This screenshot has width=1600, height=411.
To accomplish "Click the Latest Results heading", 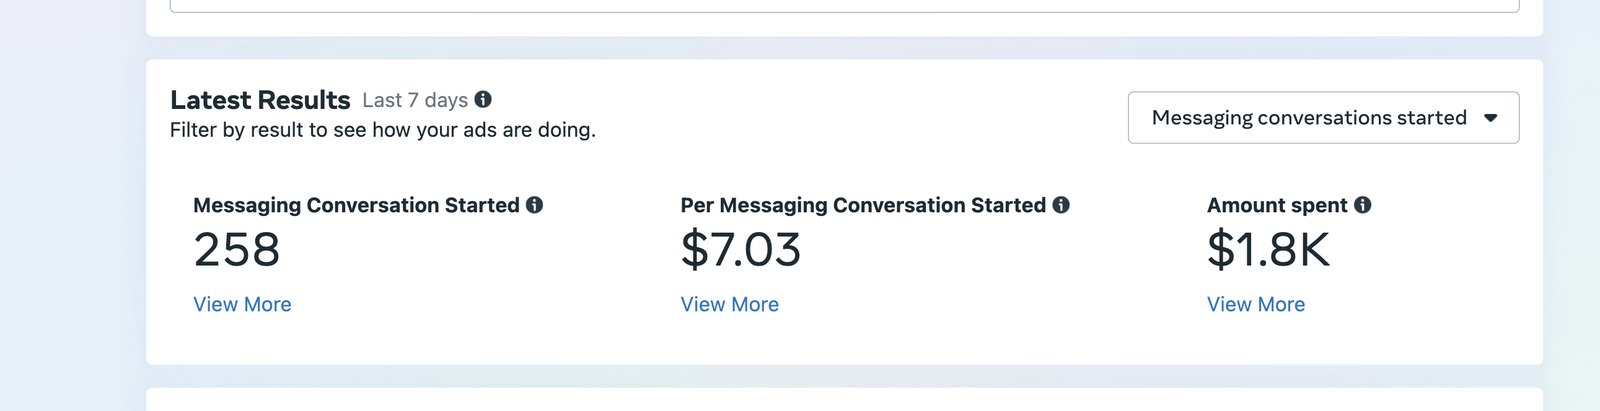I will click(260, 100).
